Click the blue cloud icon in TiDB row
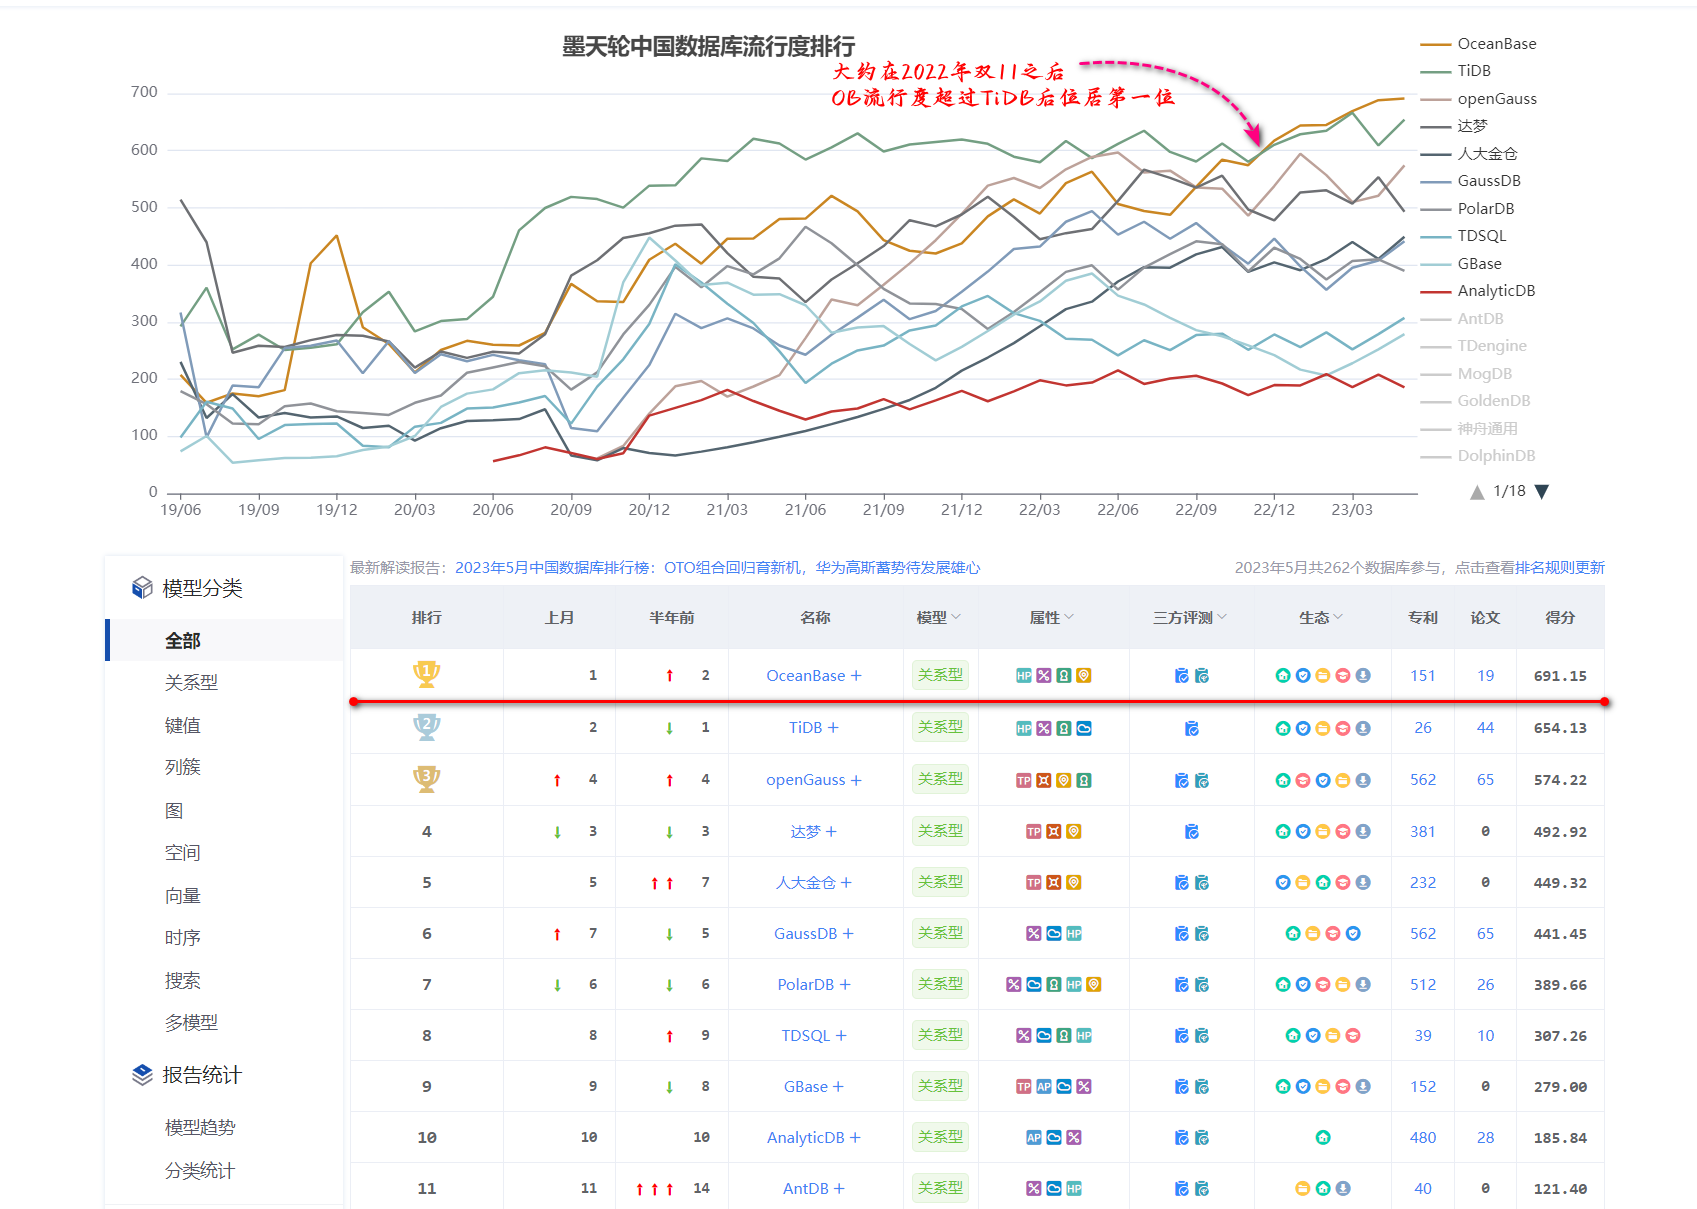The width and height of the screenshot is (1697, 1209). point(1084,728)
